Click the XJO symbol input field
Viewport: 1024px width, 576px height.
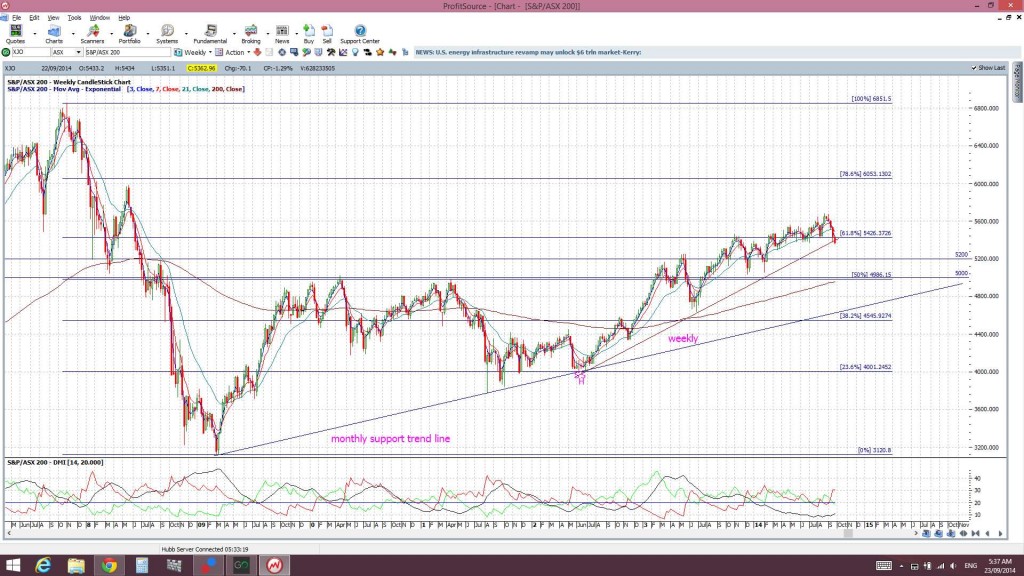click(x=31, y=52)
